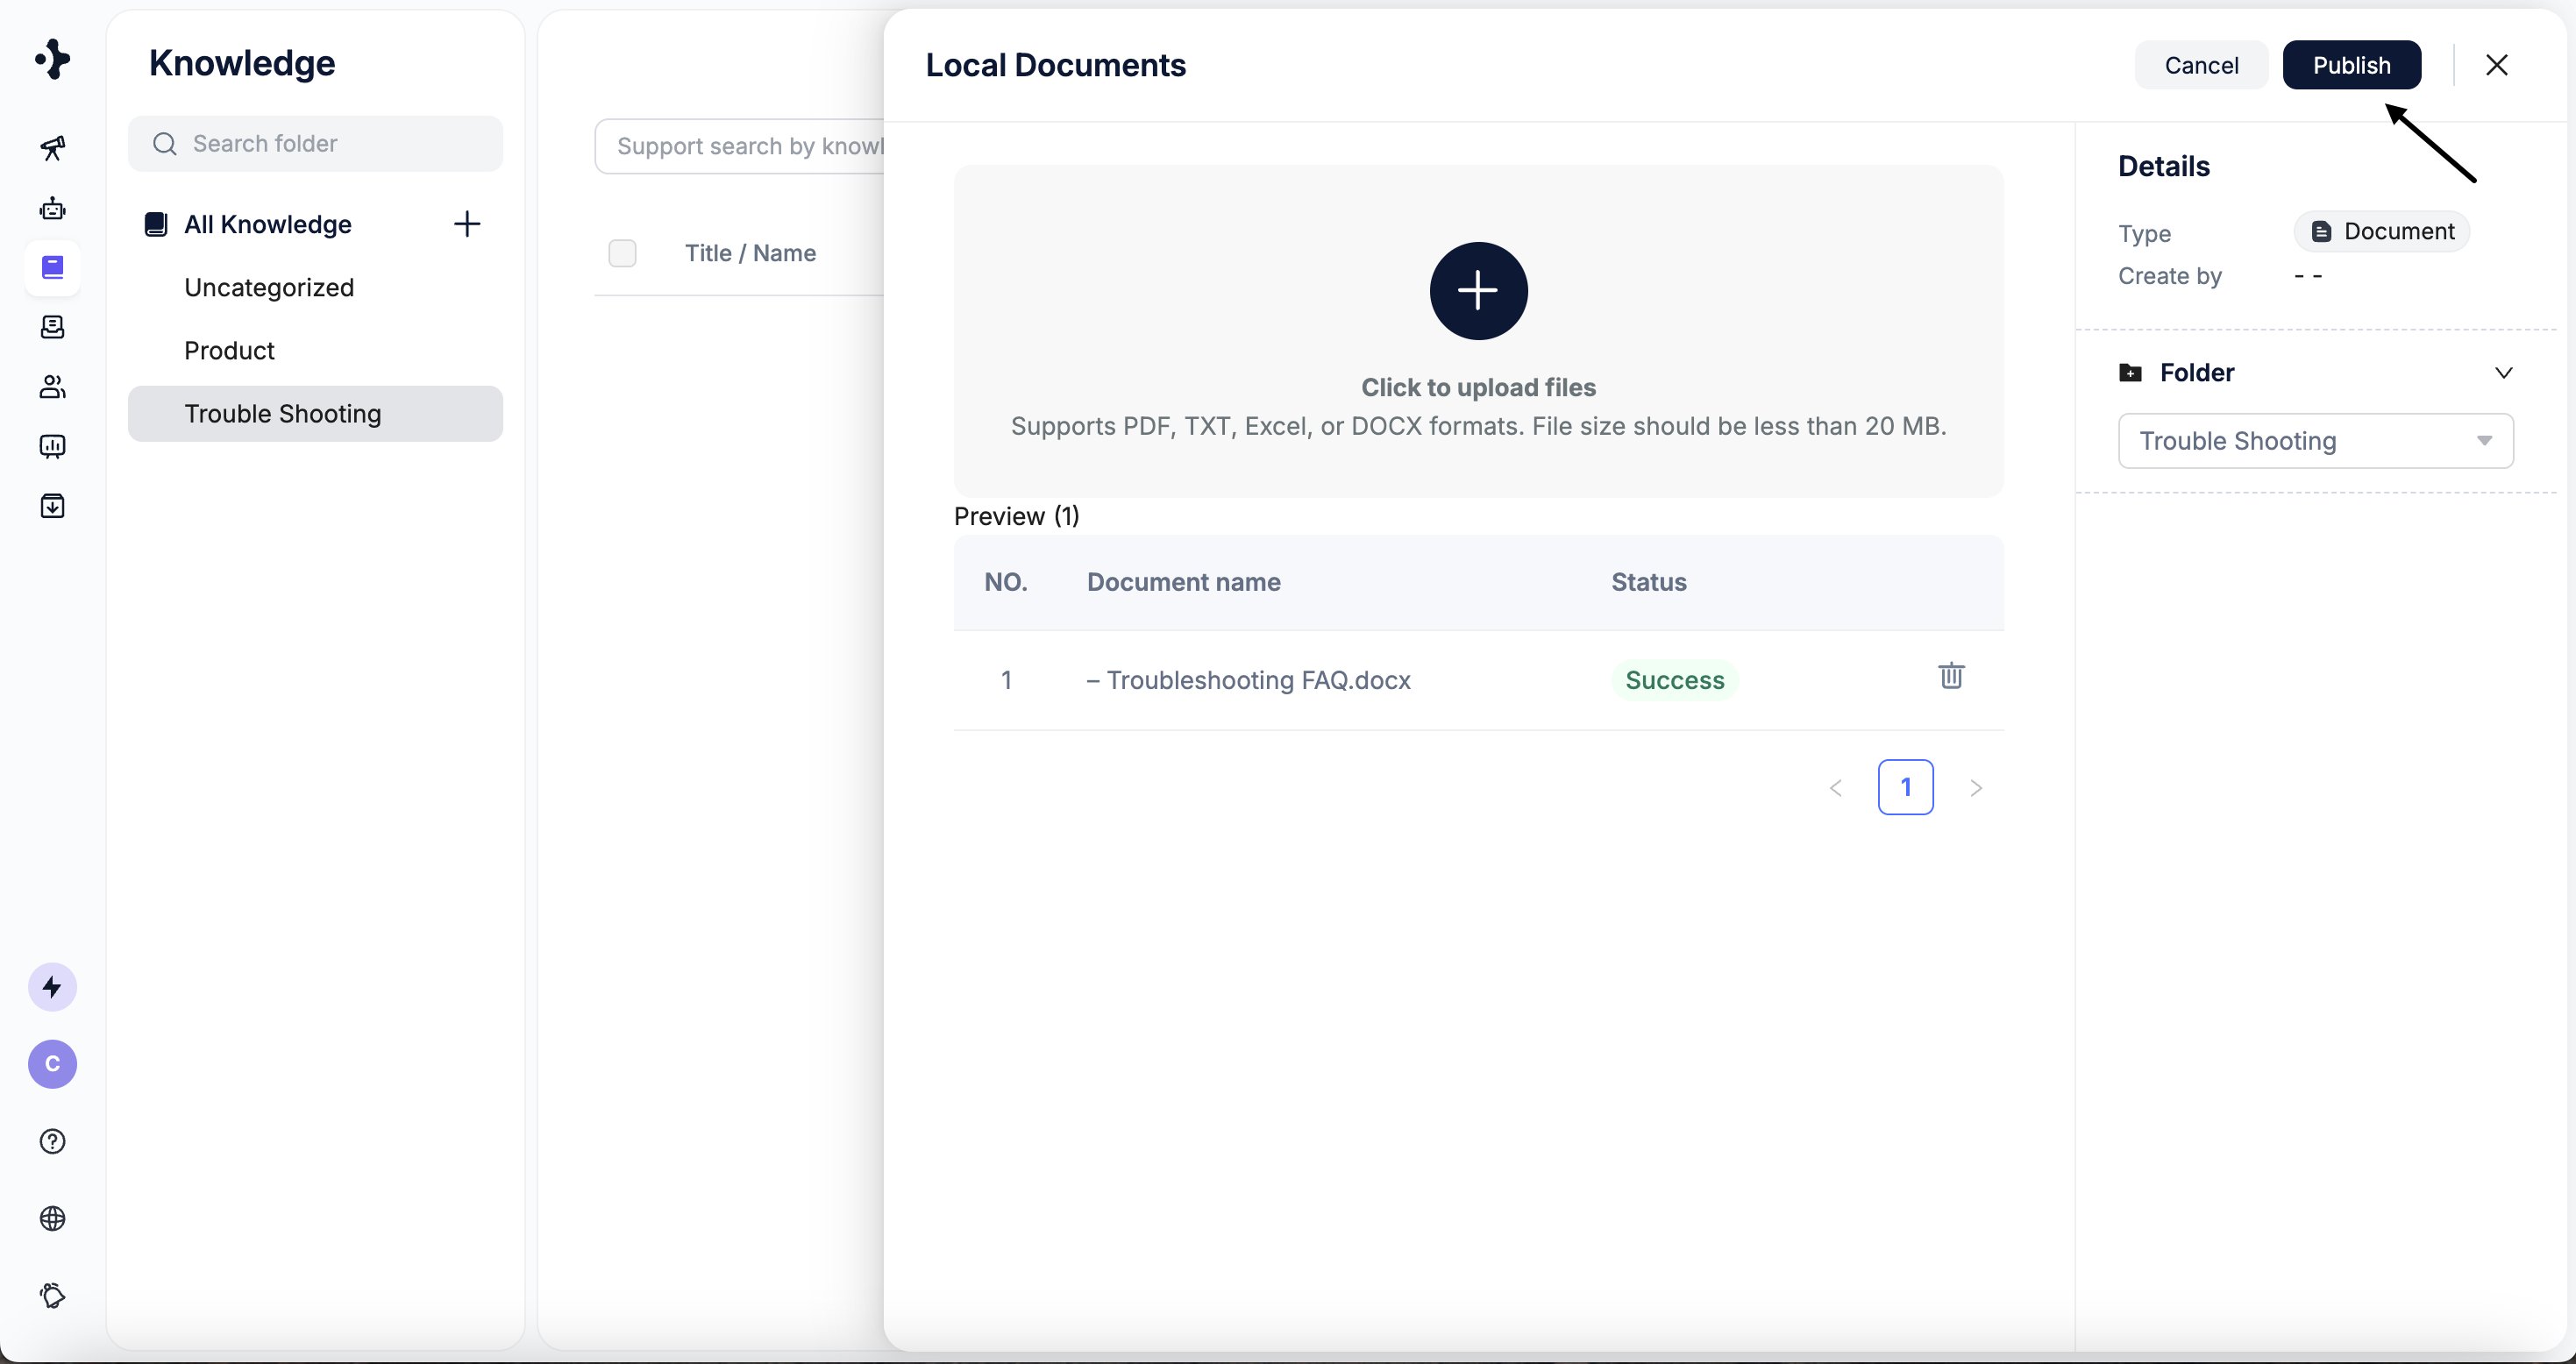Click the Preview (1) label

click(1016, 516)
